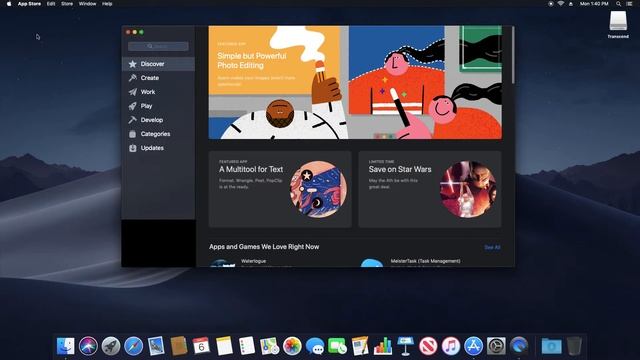Open Mail stamp icon in dock
This screenshot has width=640, height=360.
click(x=156, y=346)
